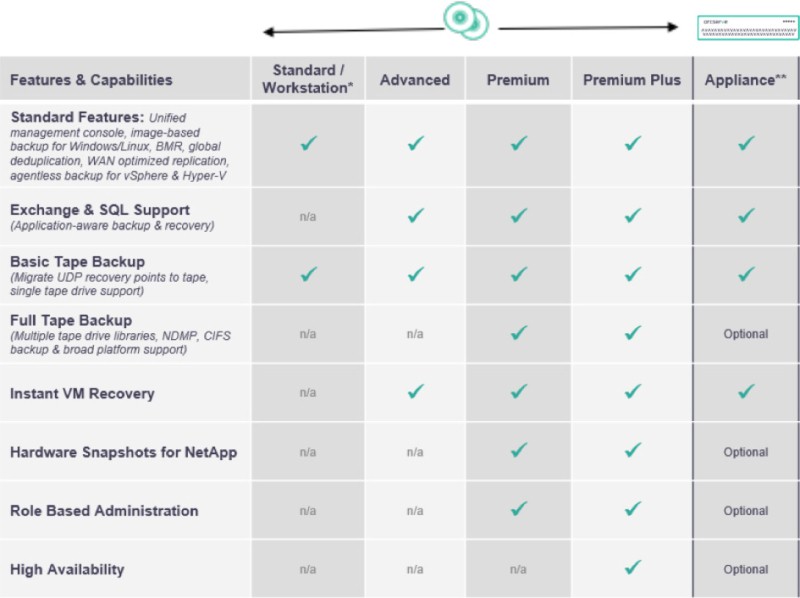800x598 pixels.
Task: Click the Instant VM Recovery row label
Action: tap(82, 394)
